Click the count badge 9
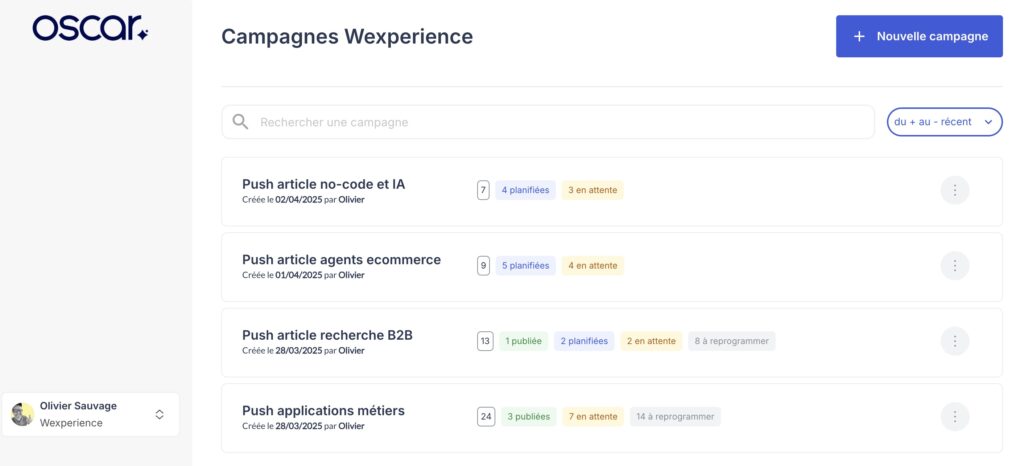Image resolution: width=1024 pixels, height=466 pixels. 483,266
